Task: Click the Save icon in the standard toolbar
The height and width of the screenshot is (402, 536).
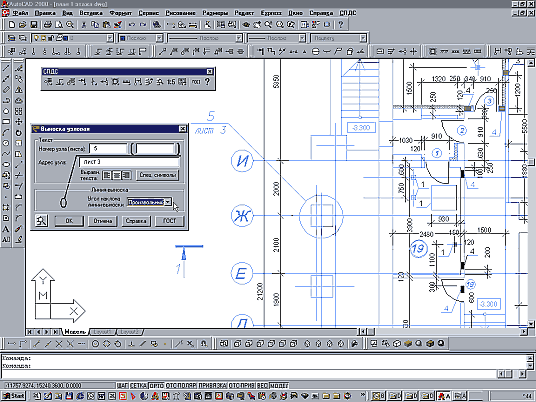Action: 34,25
